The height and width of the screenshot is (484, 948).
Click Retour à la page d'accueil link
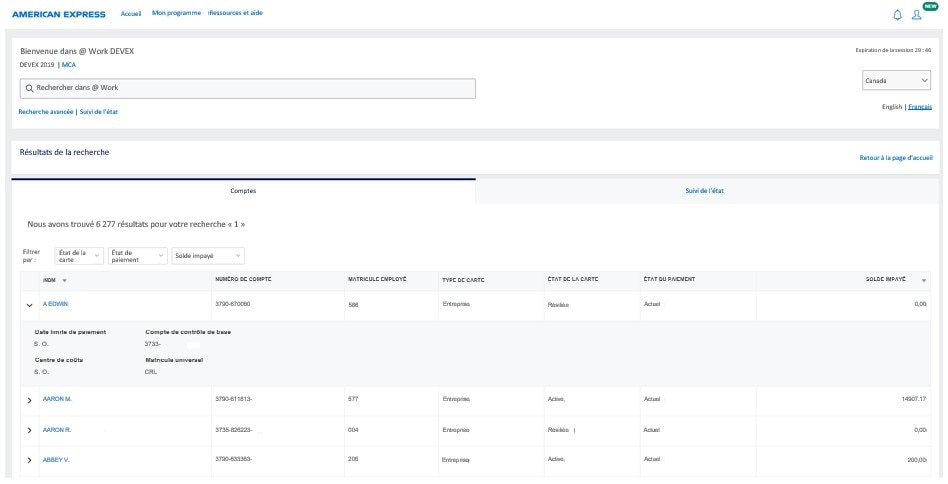895,158
